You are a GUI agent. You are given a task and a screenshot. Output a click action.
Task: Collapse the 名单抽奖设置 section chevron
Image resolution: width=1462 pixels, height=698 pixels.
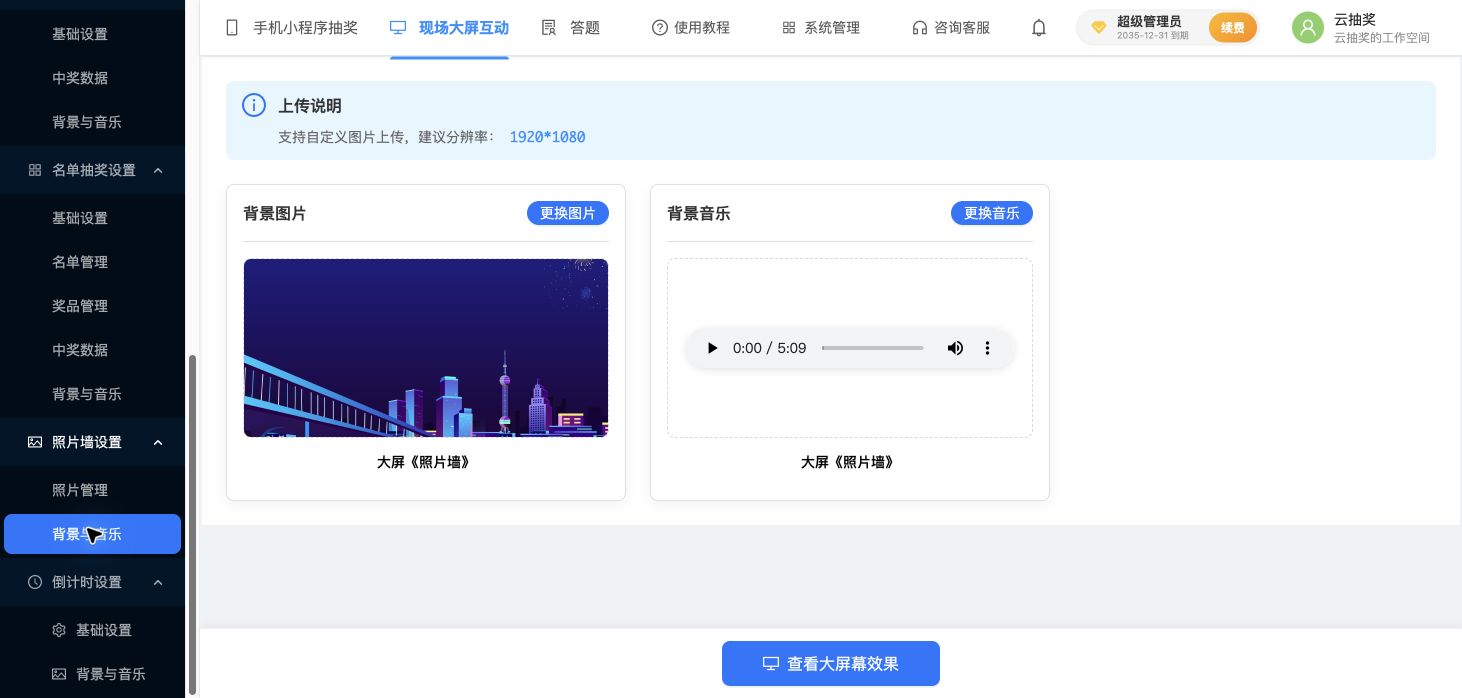(158, 170)
